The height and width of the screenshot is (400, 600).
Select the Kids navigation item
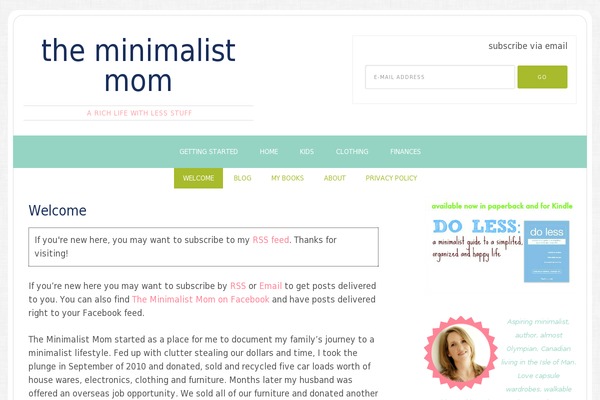pos(307,152)
